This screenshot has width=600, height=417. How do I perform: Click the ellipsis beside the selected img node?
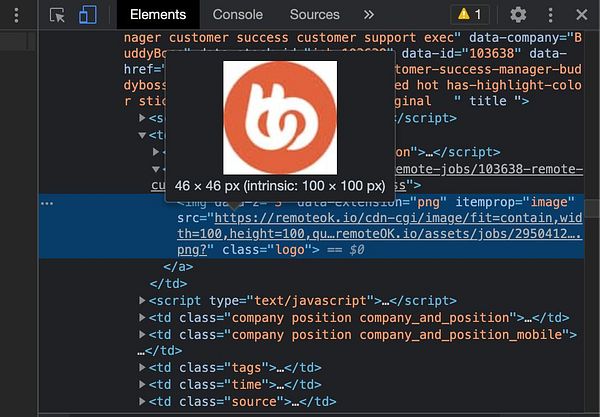point(47,203)
